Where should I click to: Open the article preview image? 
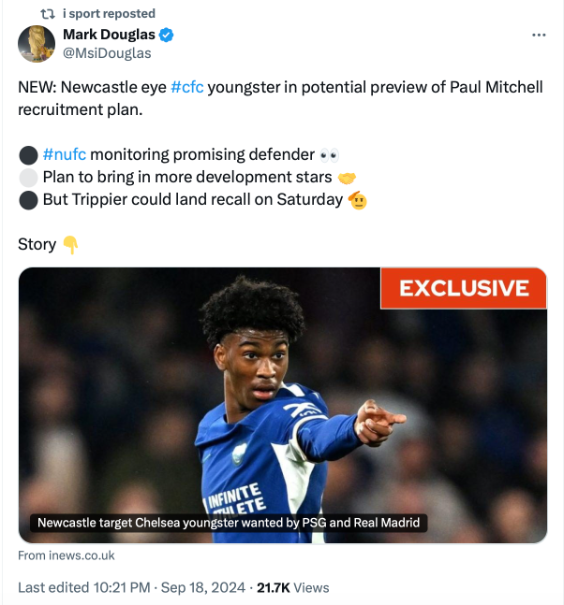(x=283, y=405)
